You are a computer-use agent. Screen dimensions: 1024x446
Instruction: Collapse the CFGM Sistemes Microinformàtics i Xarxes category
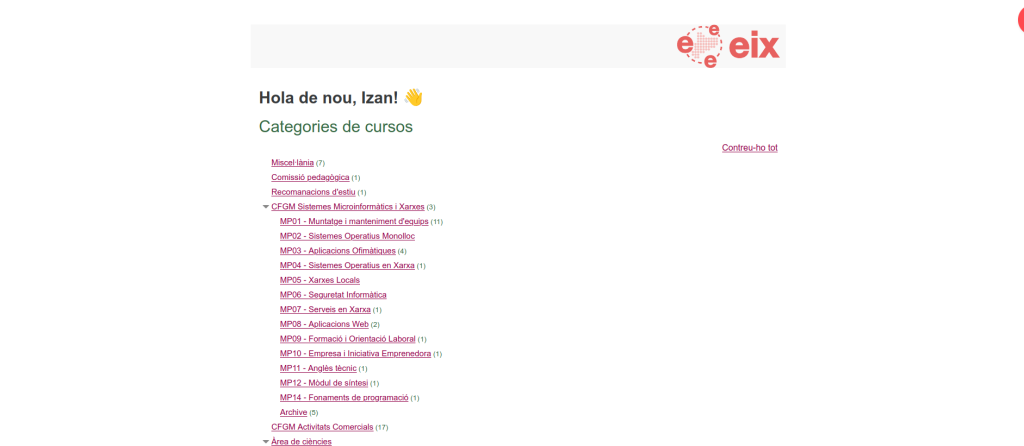click(x=266, y=207)
